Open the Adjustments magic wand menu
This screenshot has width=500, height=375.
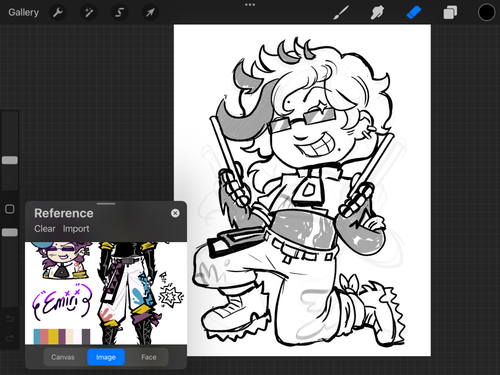89,13
